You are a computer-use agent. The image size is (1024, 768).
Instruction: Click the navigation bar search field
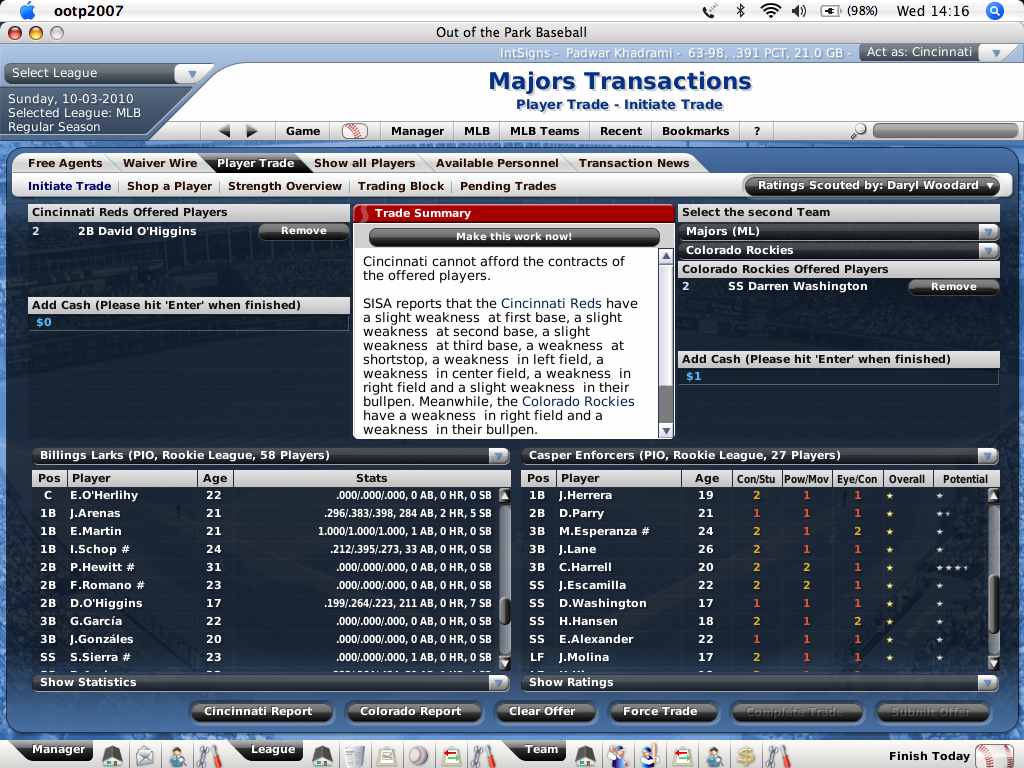tap(945, 131)
